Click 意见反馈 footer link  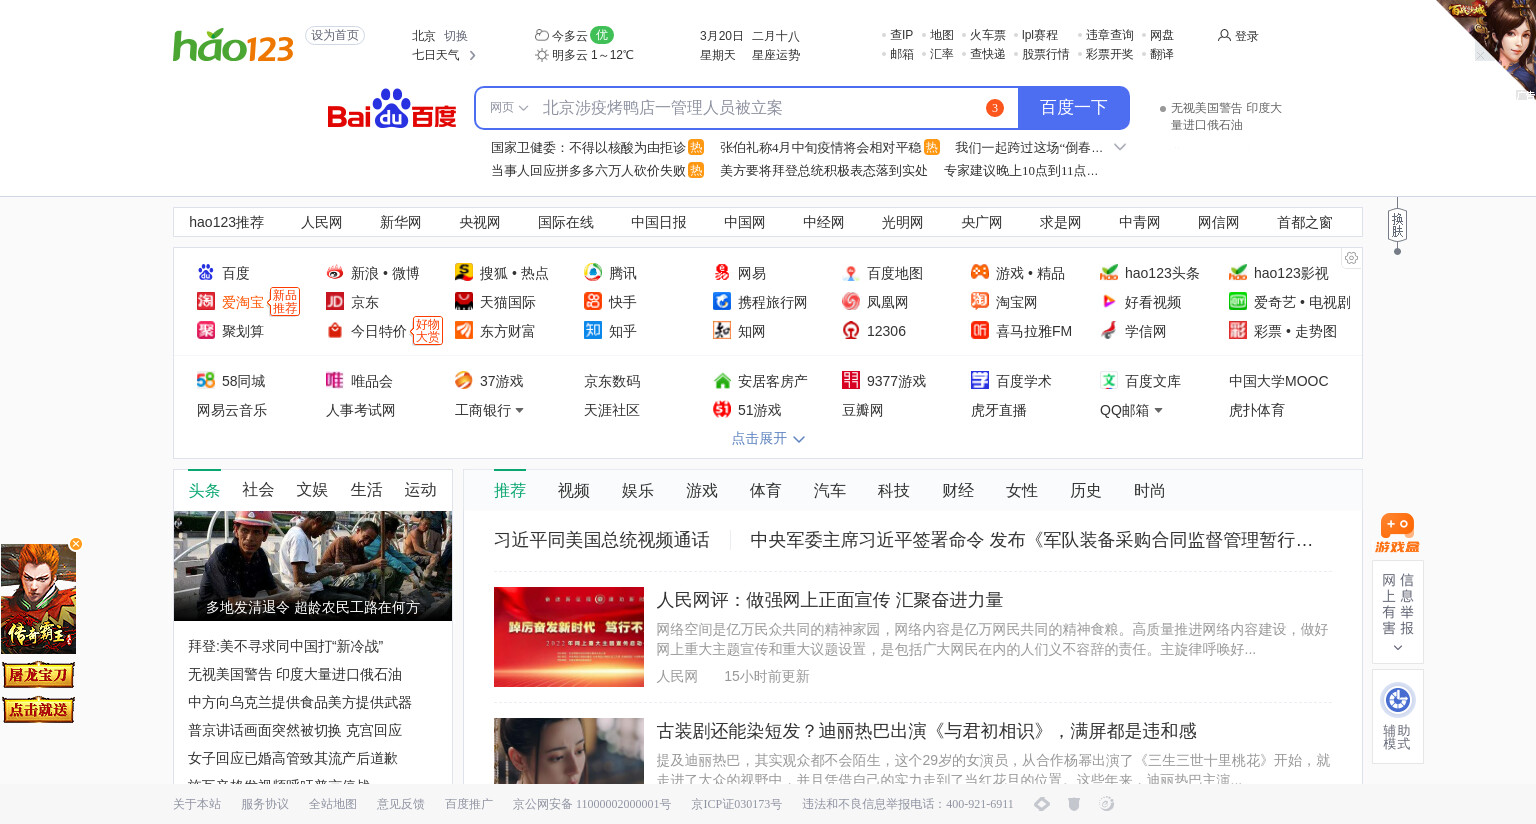[x=401, y=804]
